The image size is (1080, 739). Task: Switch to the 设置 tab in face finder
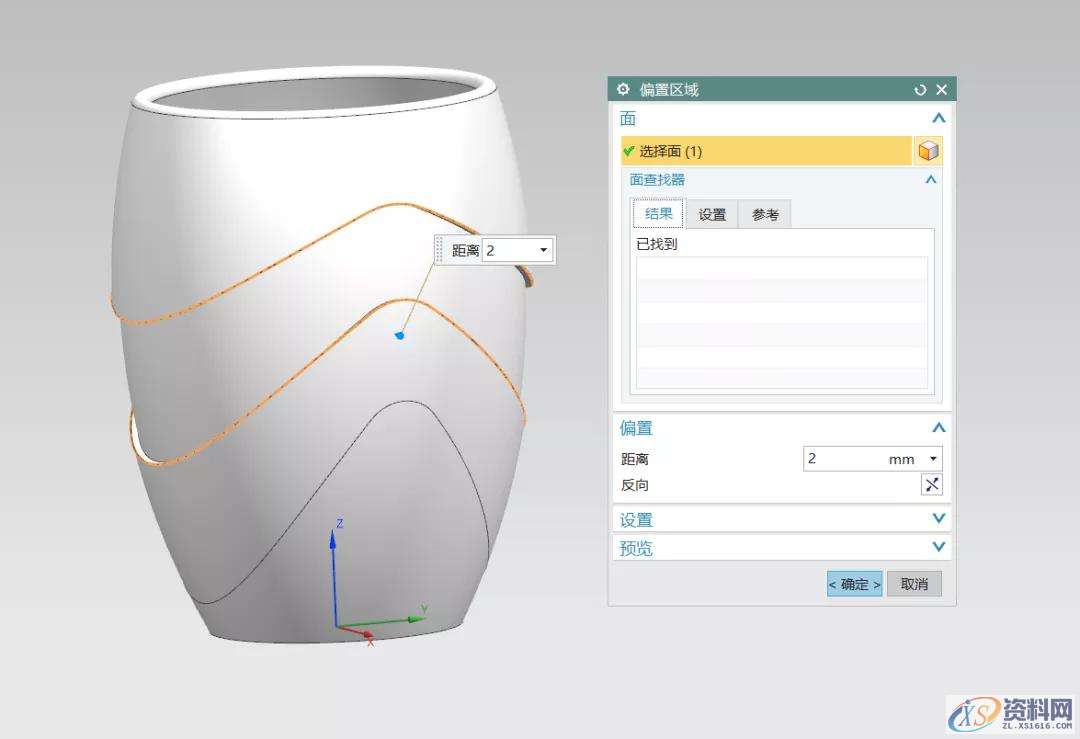[x=712, y=214]
